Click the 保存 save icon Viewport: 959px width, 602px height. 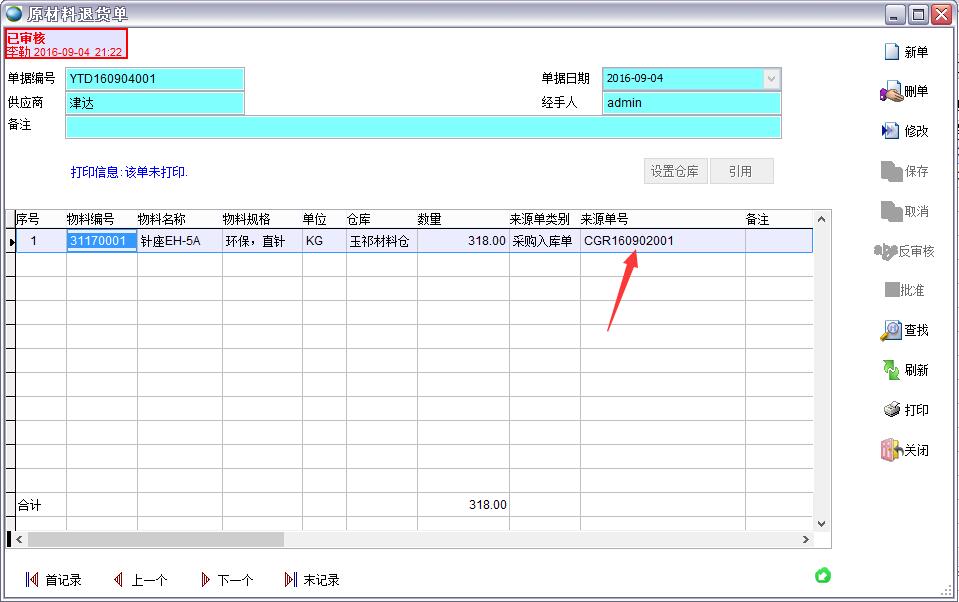click(x=908, y=170)
